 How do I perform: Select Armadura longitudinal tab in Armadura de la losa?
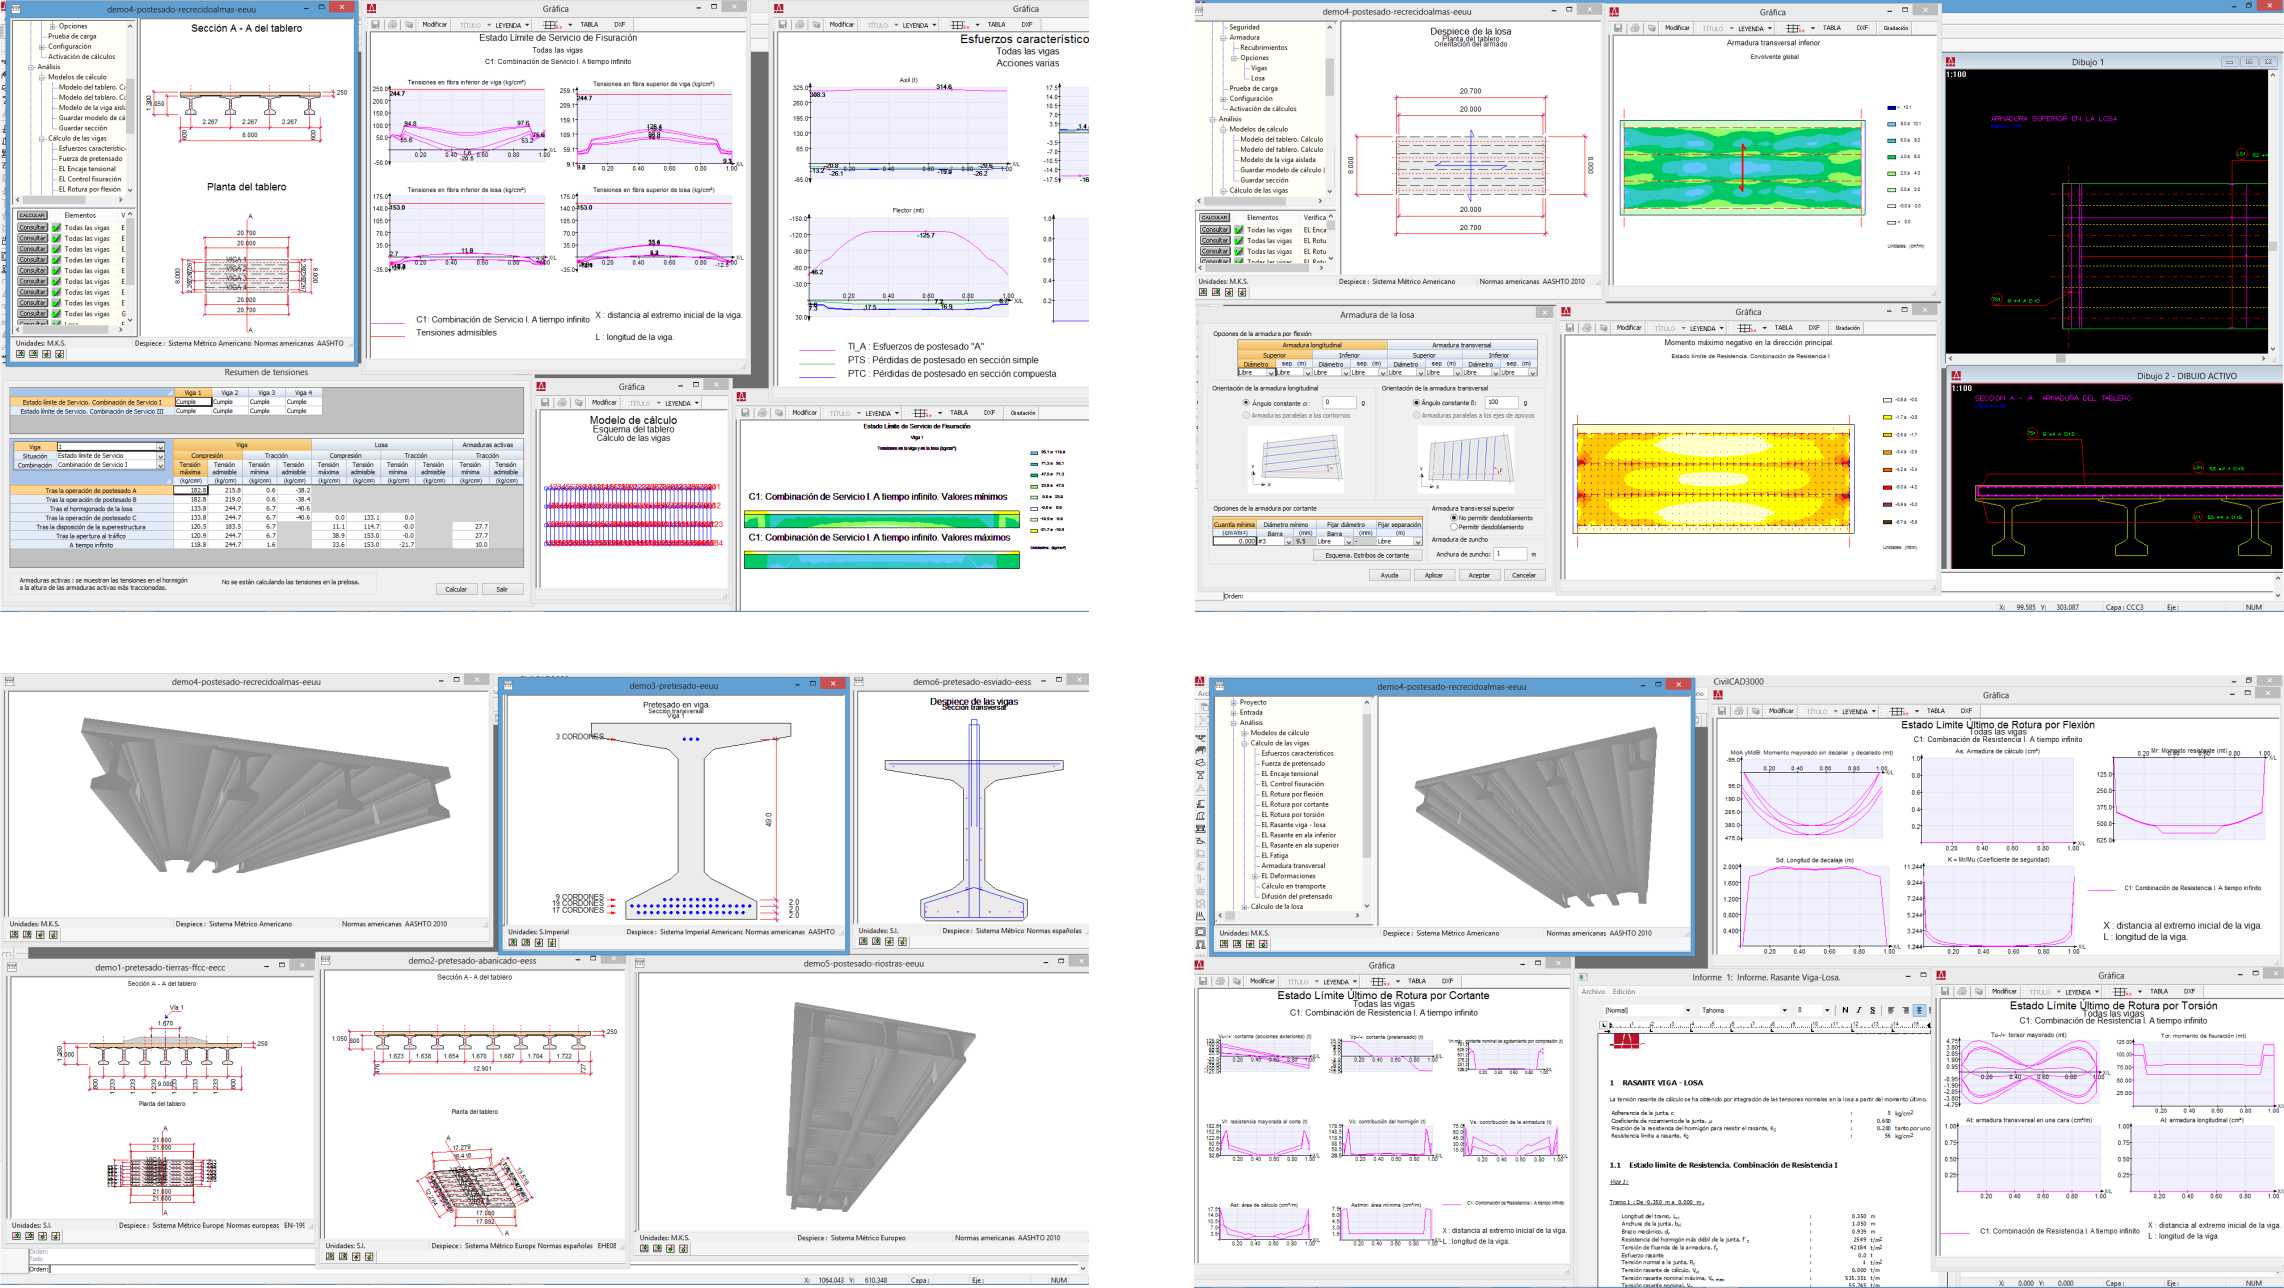pos(1312,345)
